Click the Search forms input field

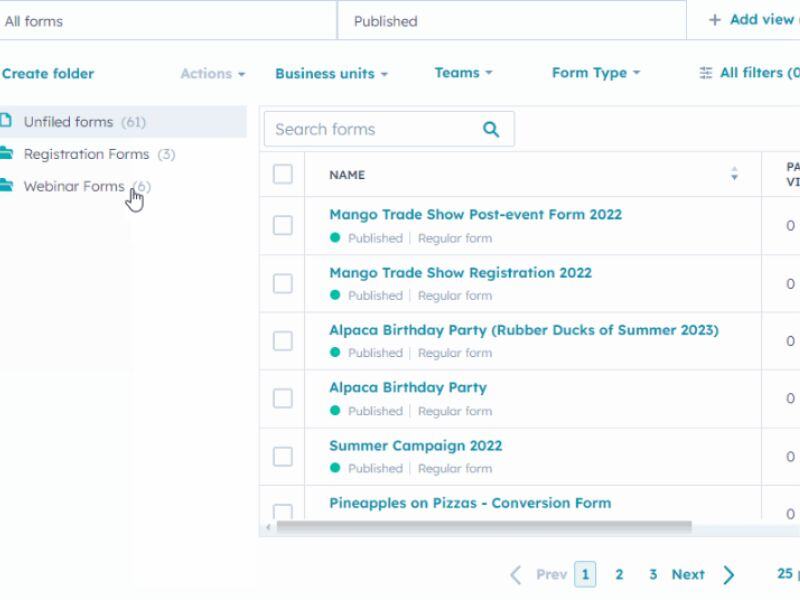pos(389,129)
